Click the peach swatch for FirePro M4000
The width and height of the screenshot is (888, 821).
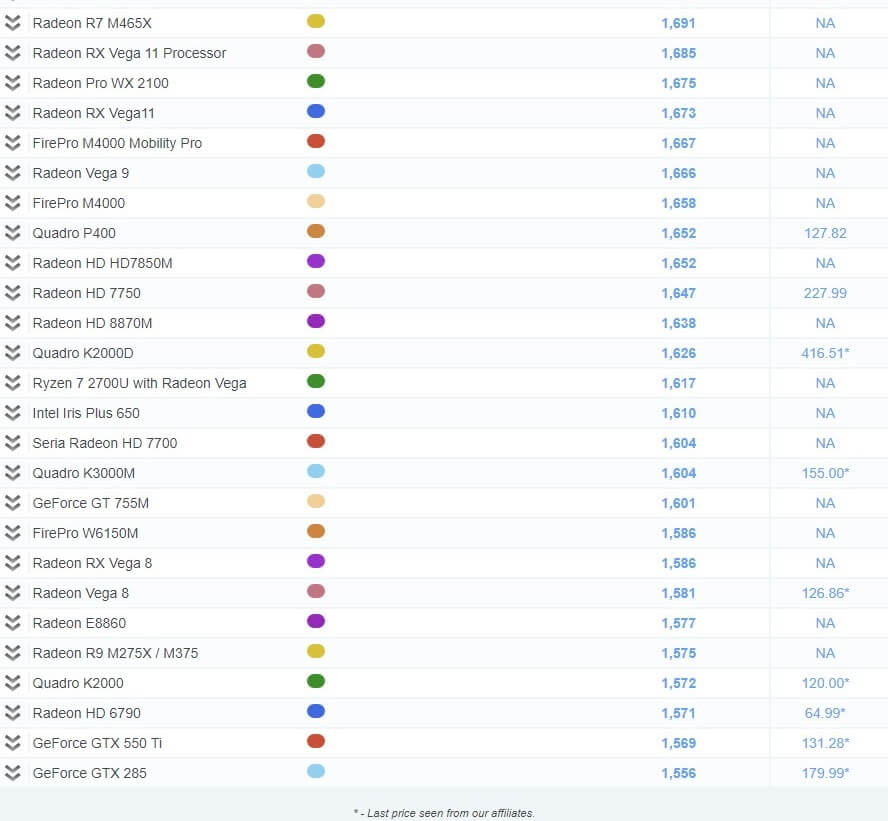coord(316,201)
